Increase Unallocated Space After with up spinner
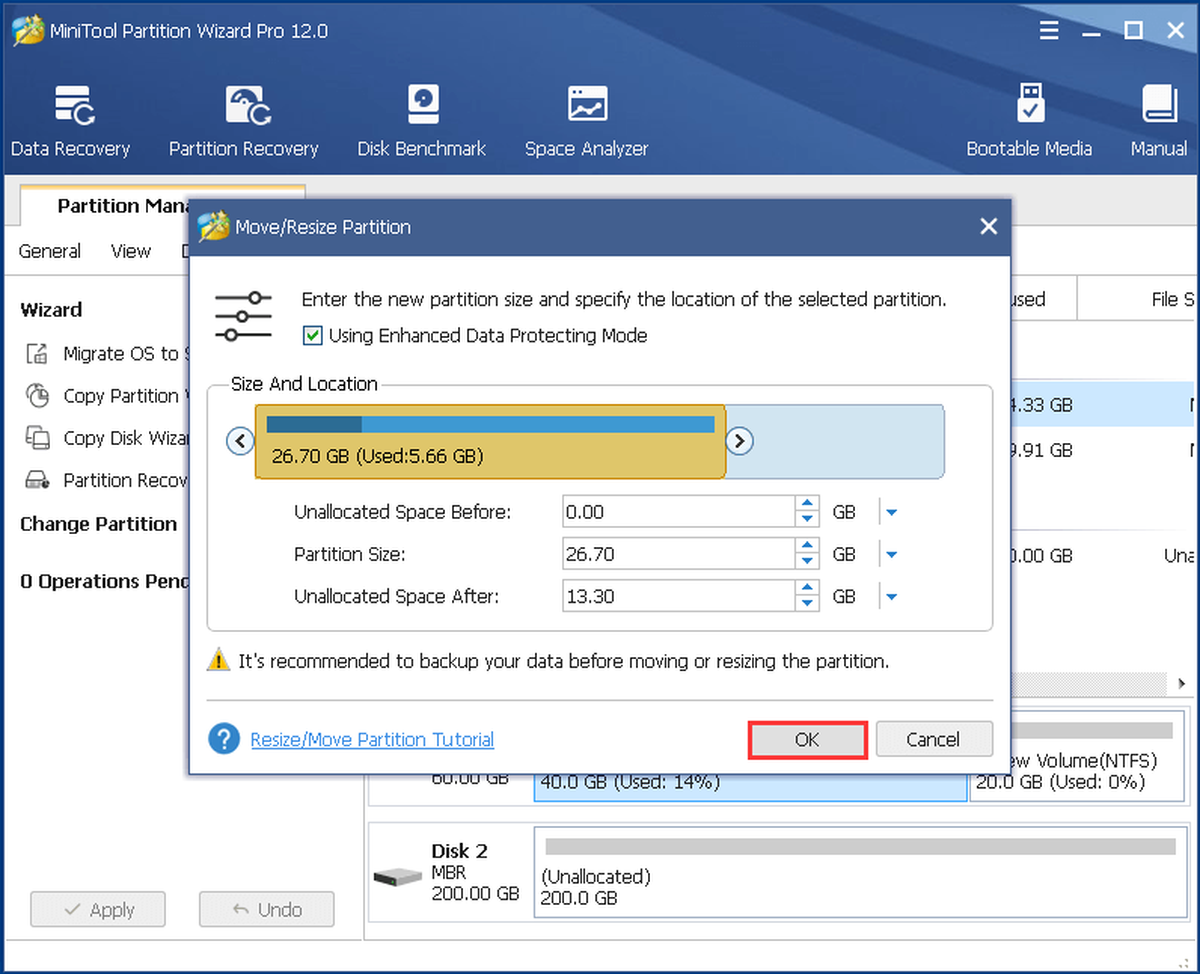The image size is (1200, 974). [807, 588]
